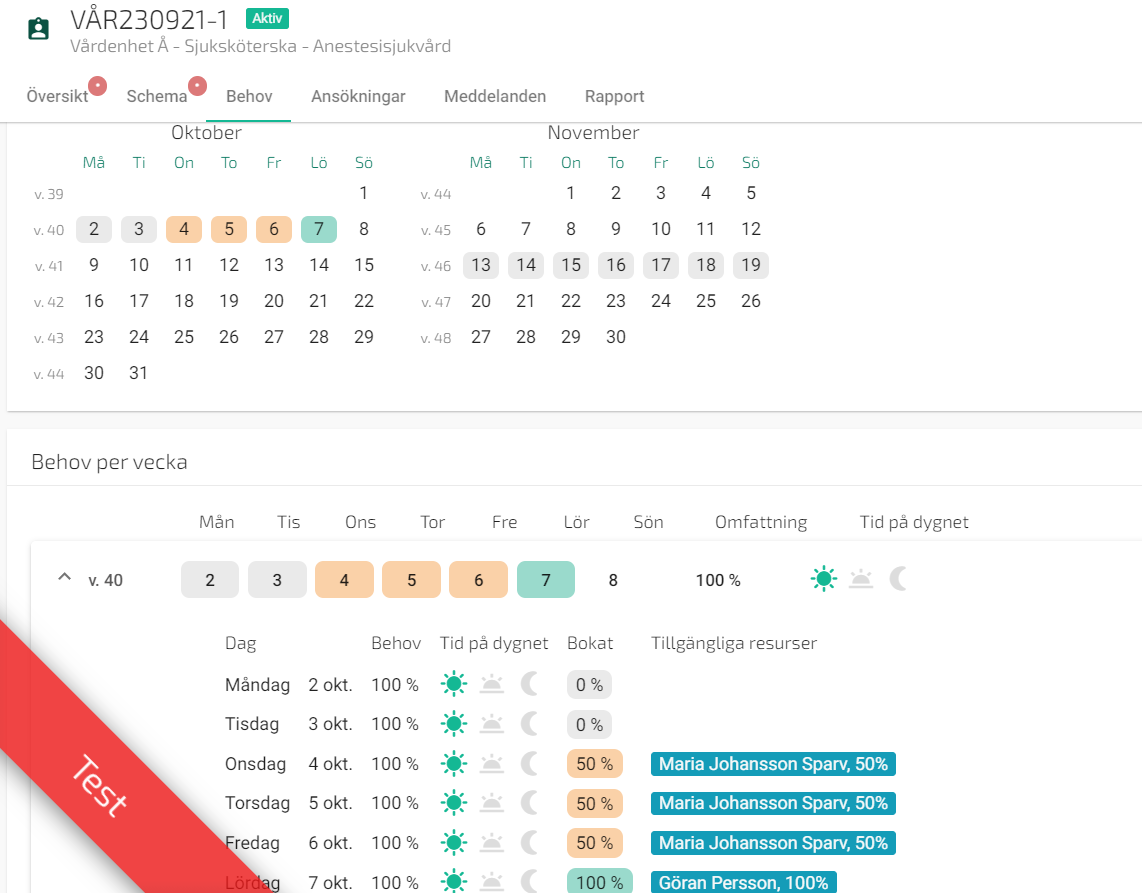Click green day 7 chip in v. 40 row
This screenshot has width=1142, height=893.
point(546,580)
